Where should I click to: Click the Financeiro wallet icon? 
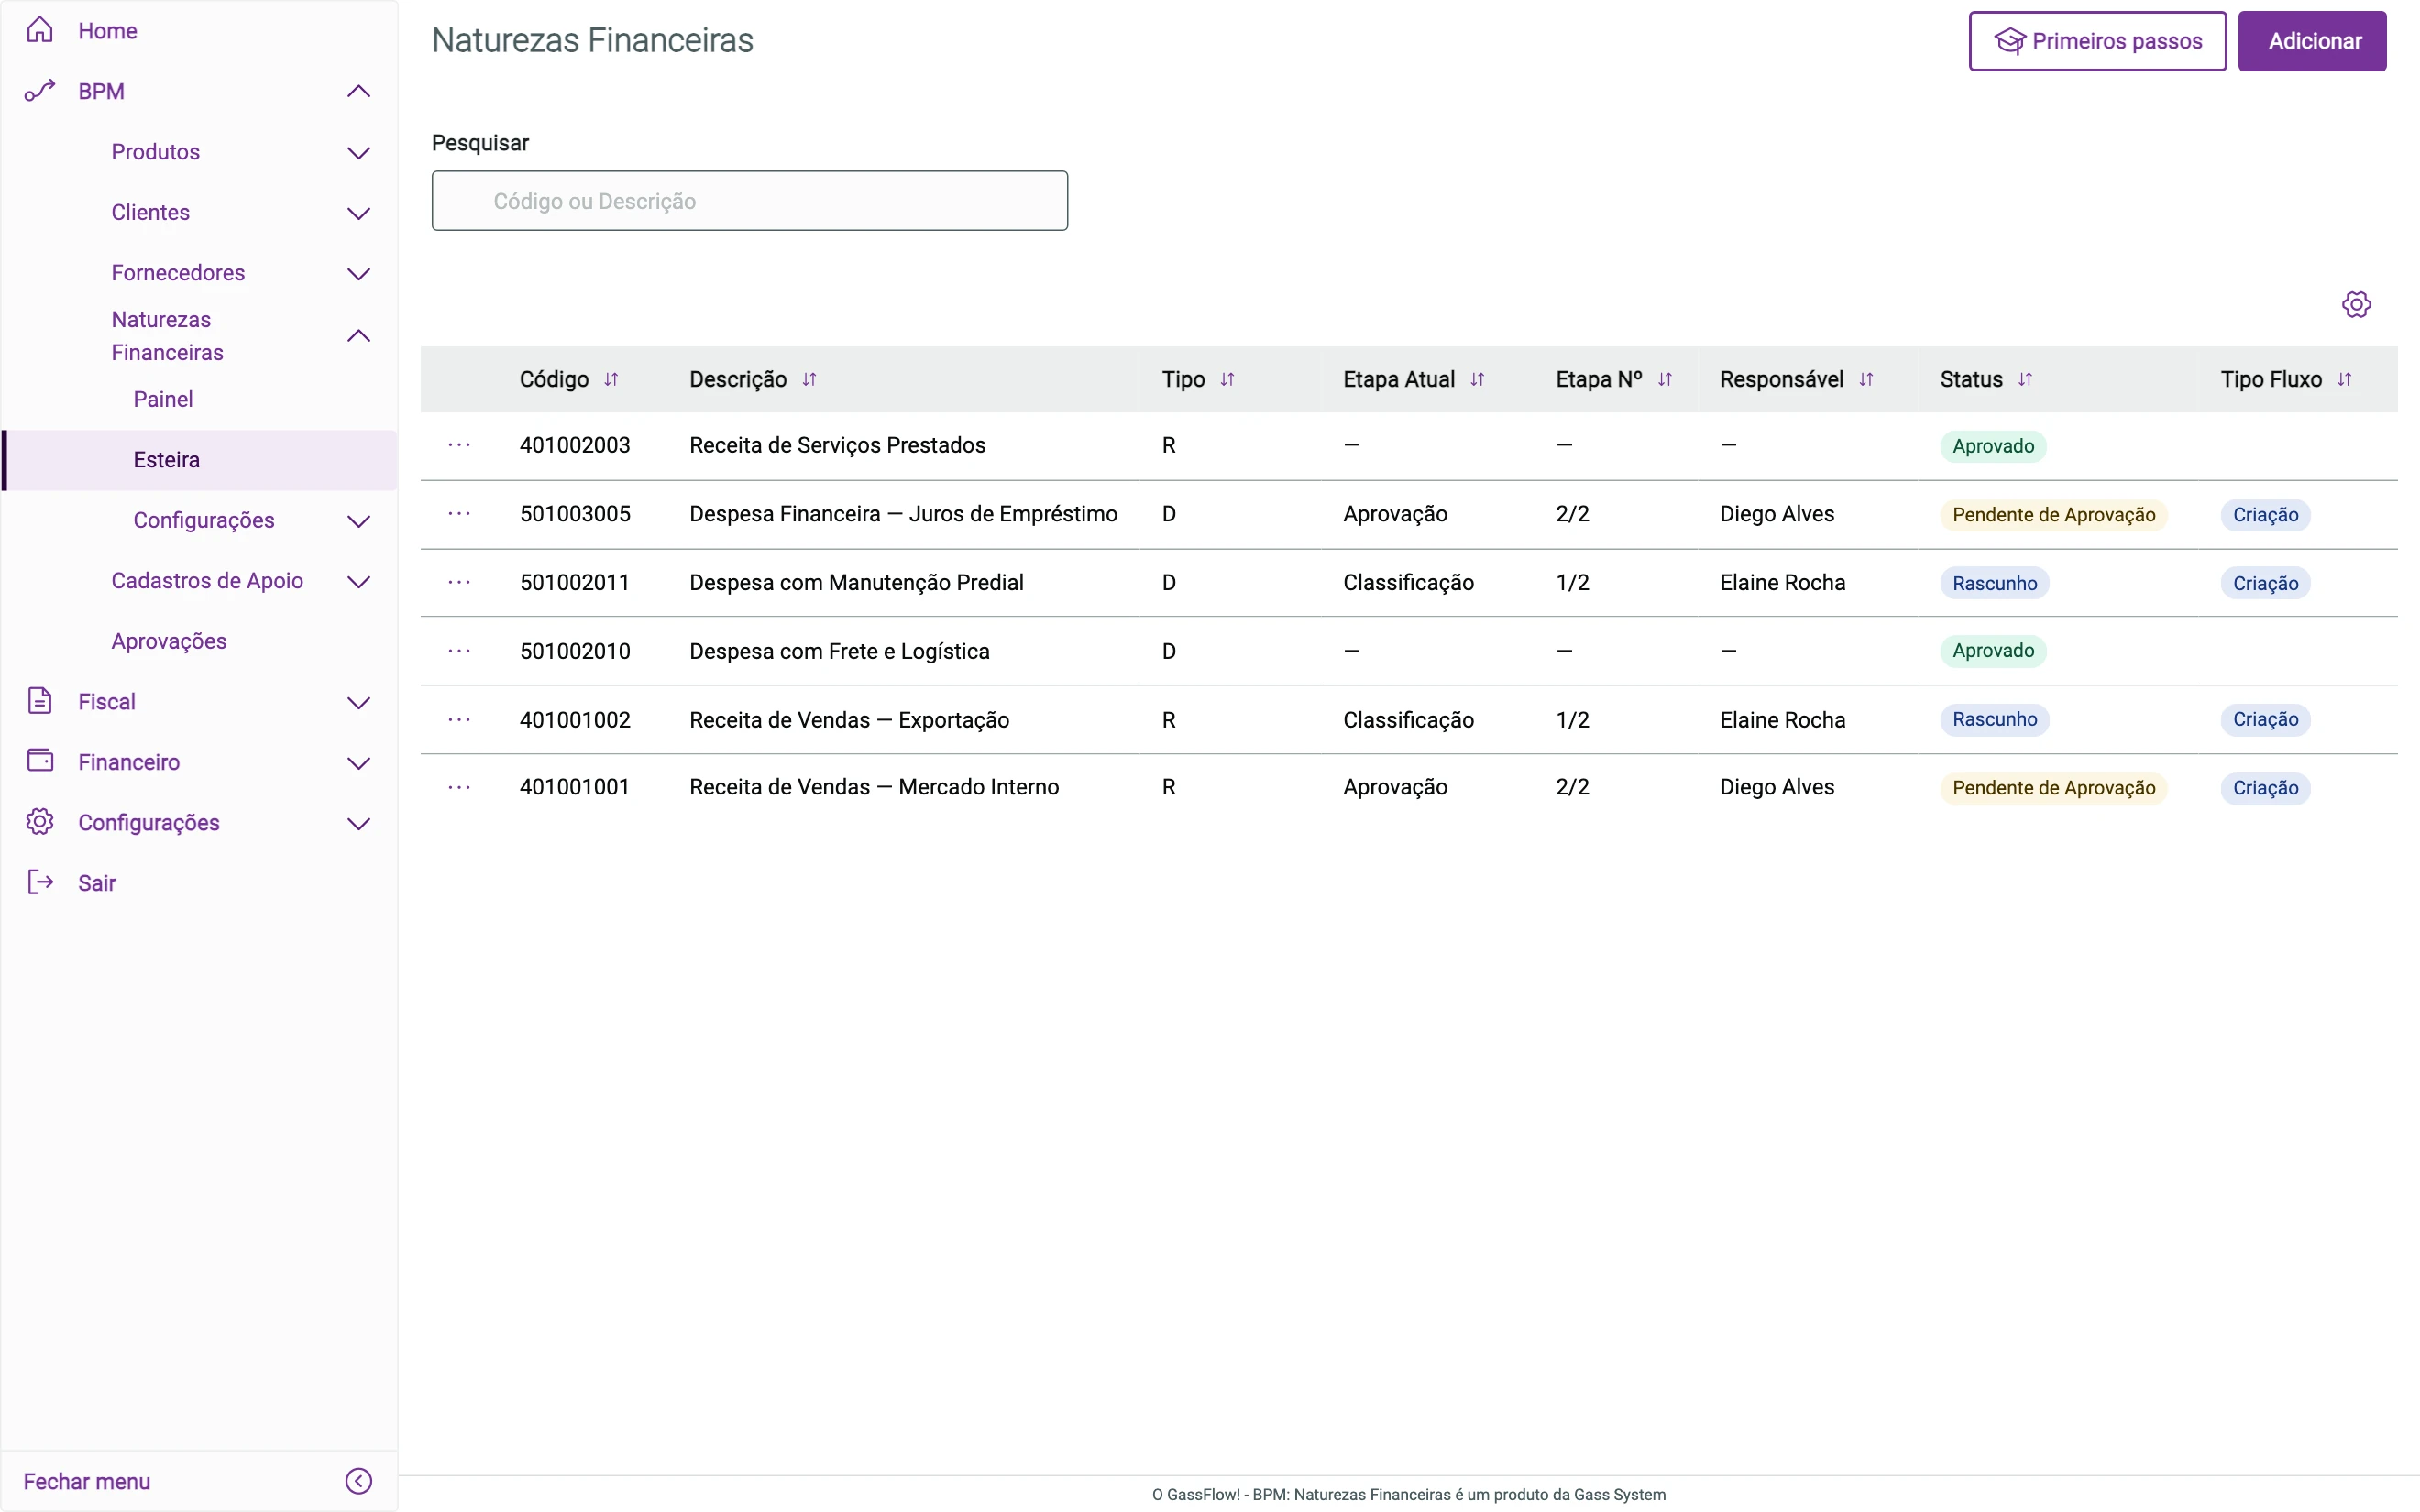click(40, 761)
